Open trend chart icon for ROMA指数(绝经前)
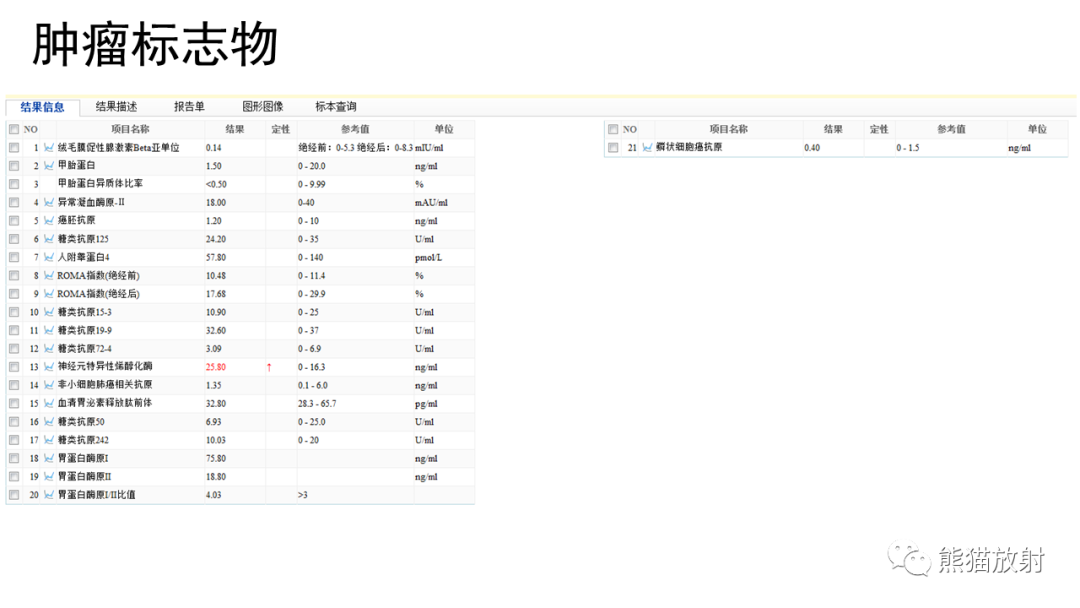This screenshot has width=1080, height=608. tap(49, 275)
